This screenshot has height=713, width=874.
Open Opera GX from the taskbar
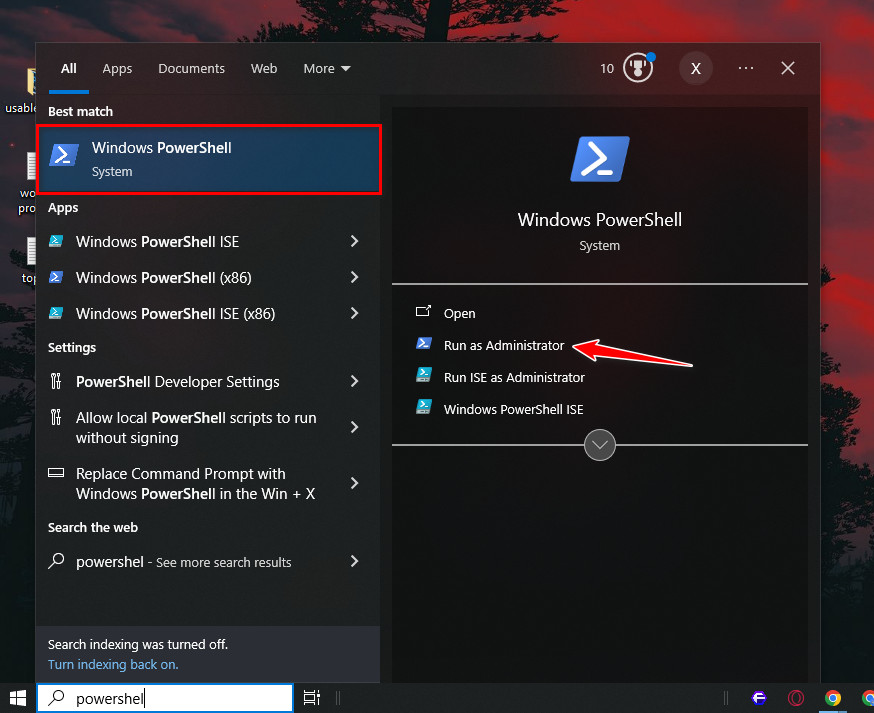[759, 697]
